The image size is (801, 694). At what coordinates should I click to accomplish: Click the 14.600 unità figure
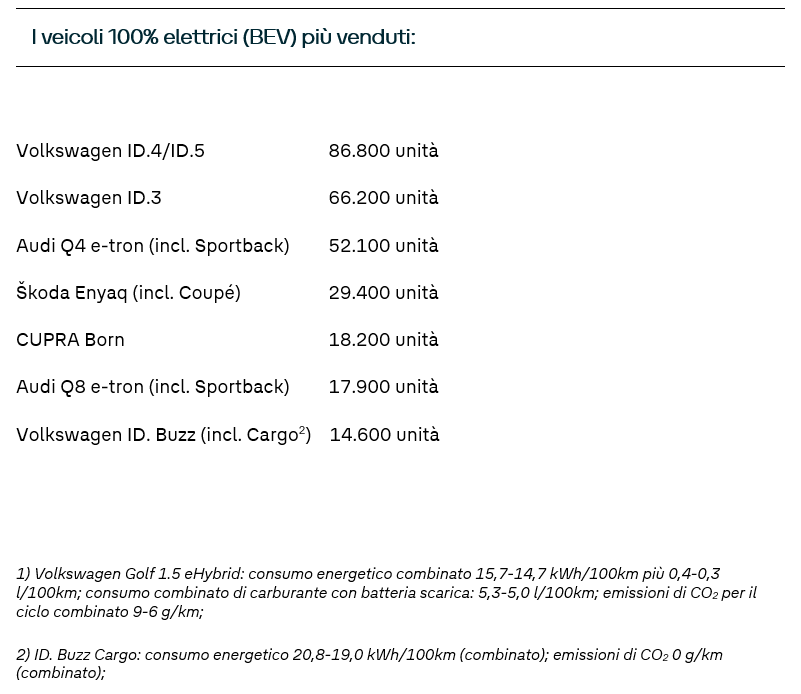coord(384,435)
